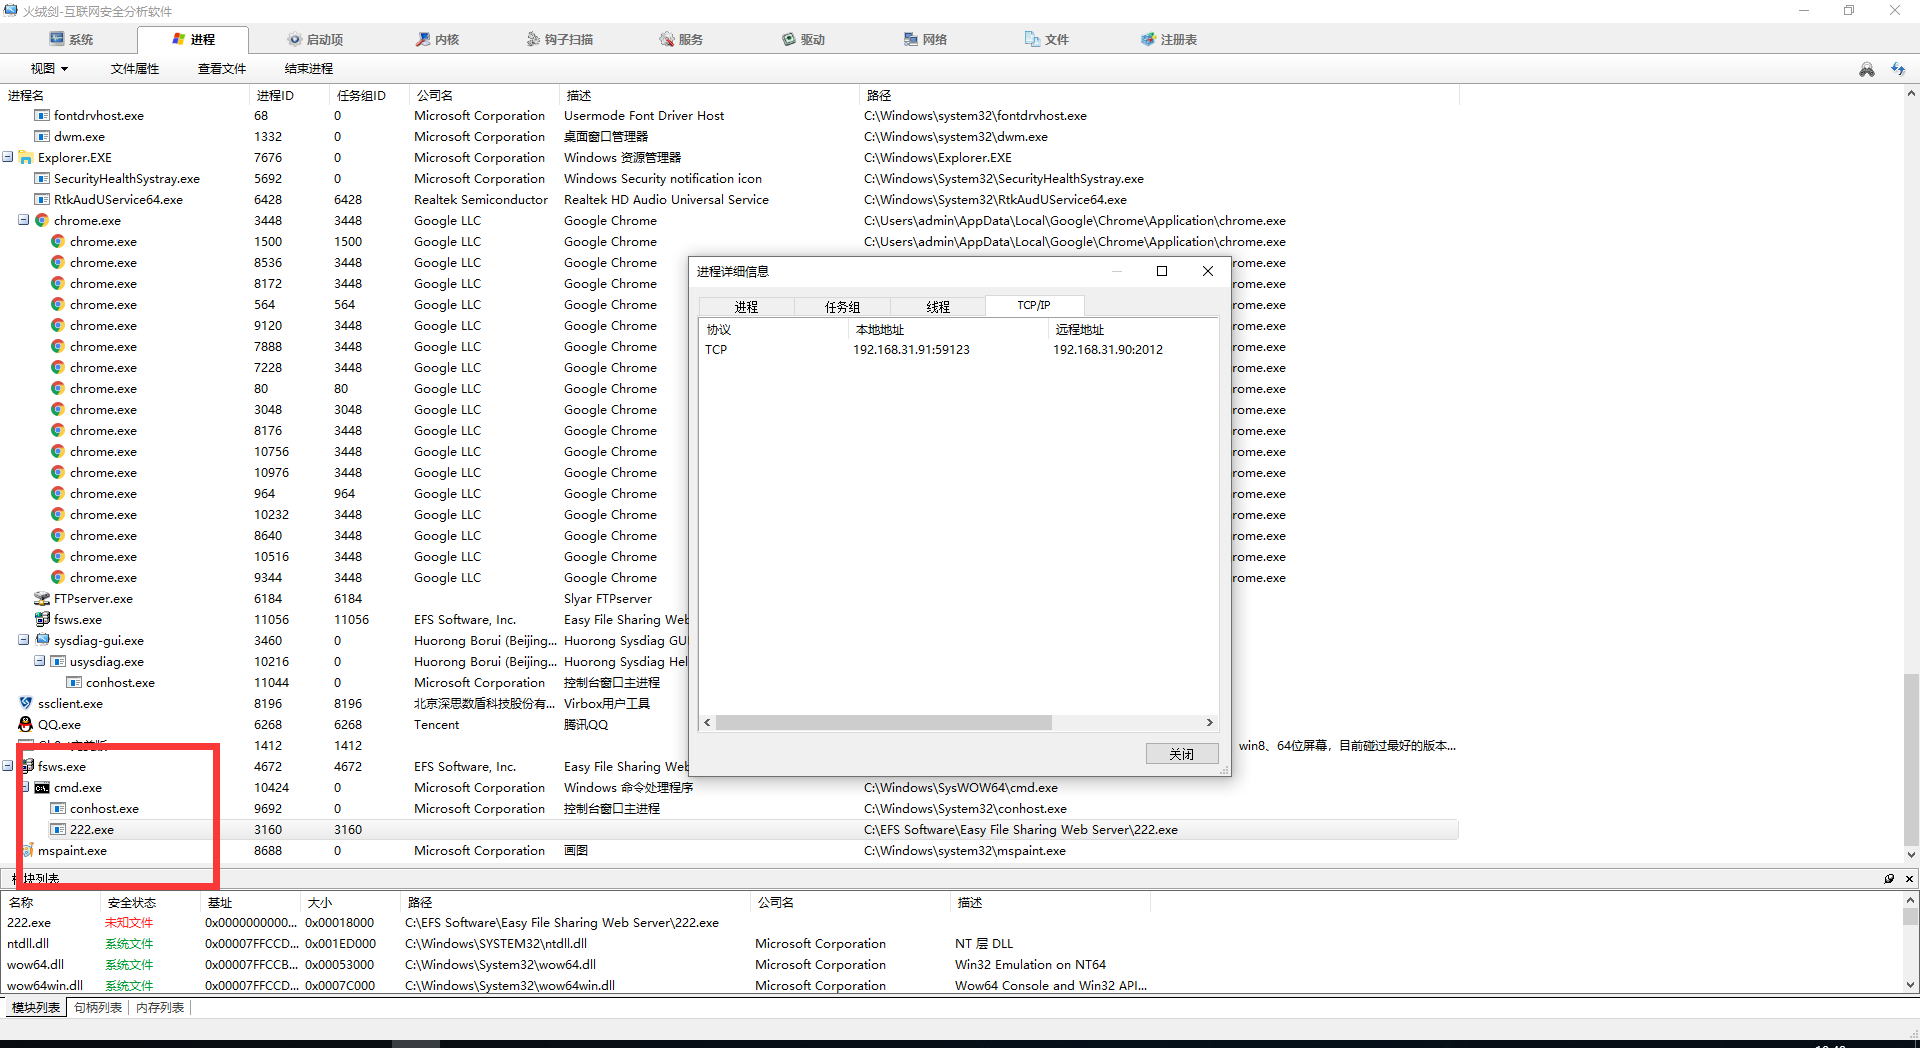Click the FTPserver.exe process icon
Viewport: 1920px width, 1048px height.
click(x=42, y=599)
